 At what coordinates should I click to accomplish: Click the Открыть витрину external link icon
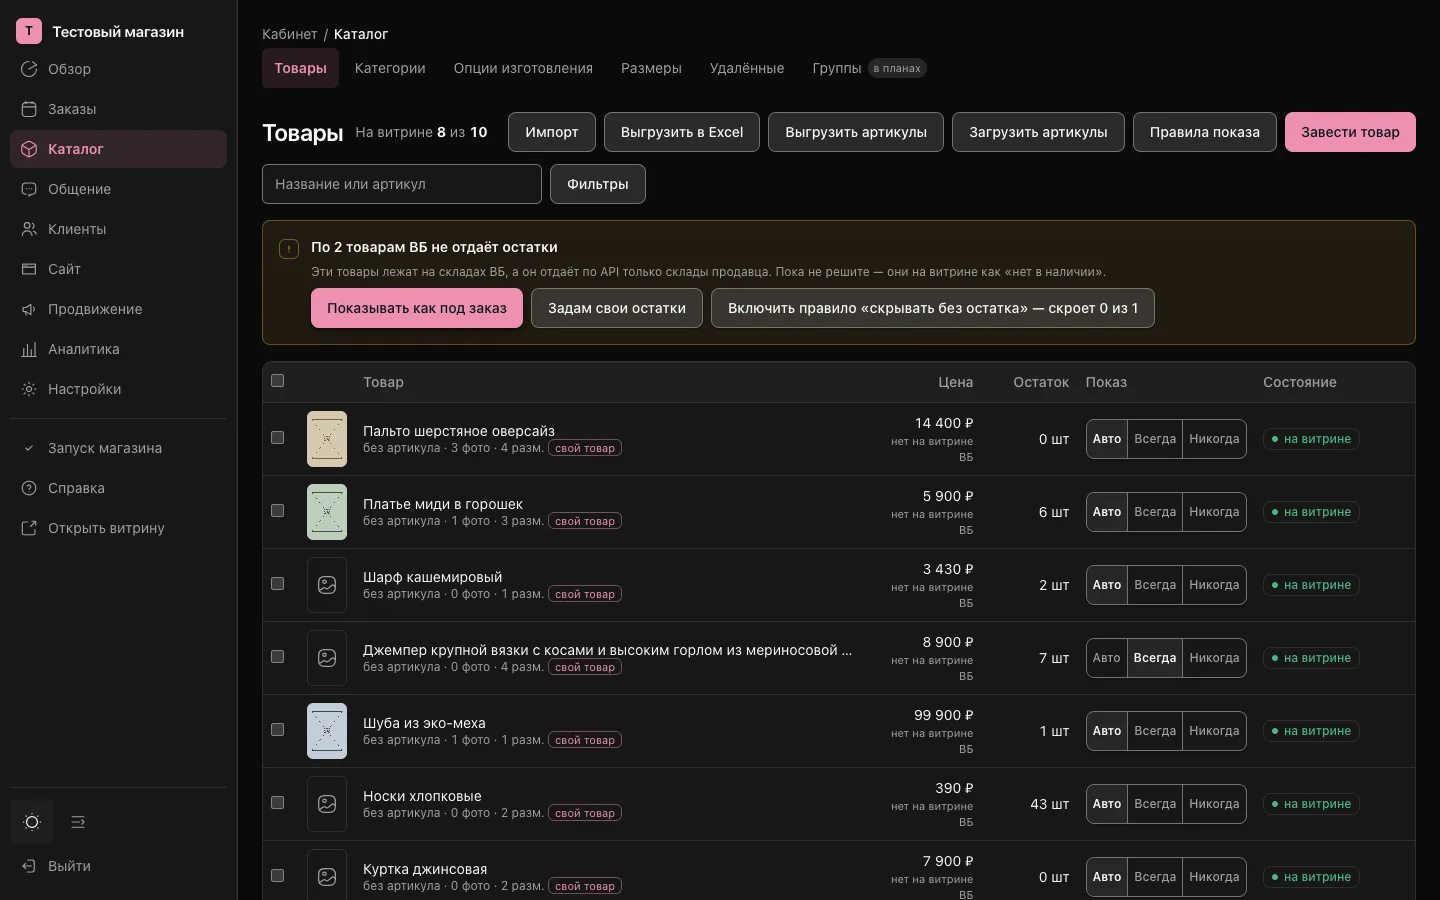pyautogui.click(x=29, y=528)
